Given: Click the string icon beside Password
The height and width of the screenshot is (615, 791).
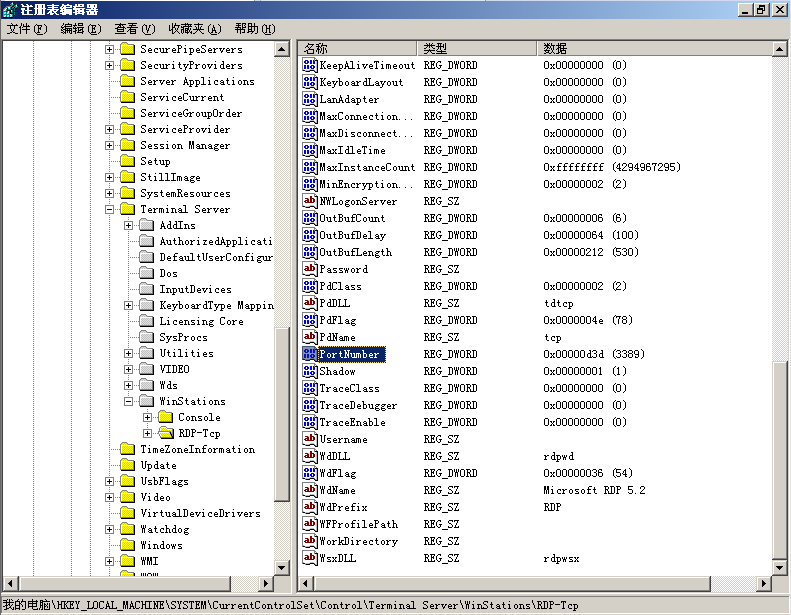Looking at the screenshot, I should point(309,269).
